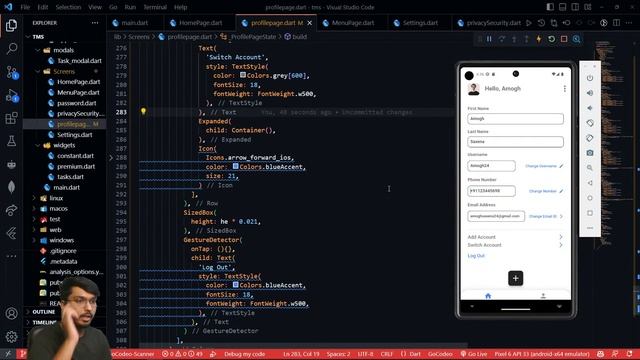Open the File menu

click(x=25, y=7)
